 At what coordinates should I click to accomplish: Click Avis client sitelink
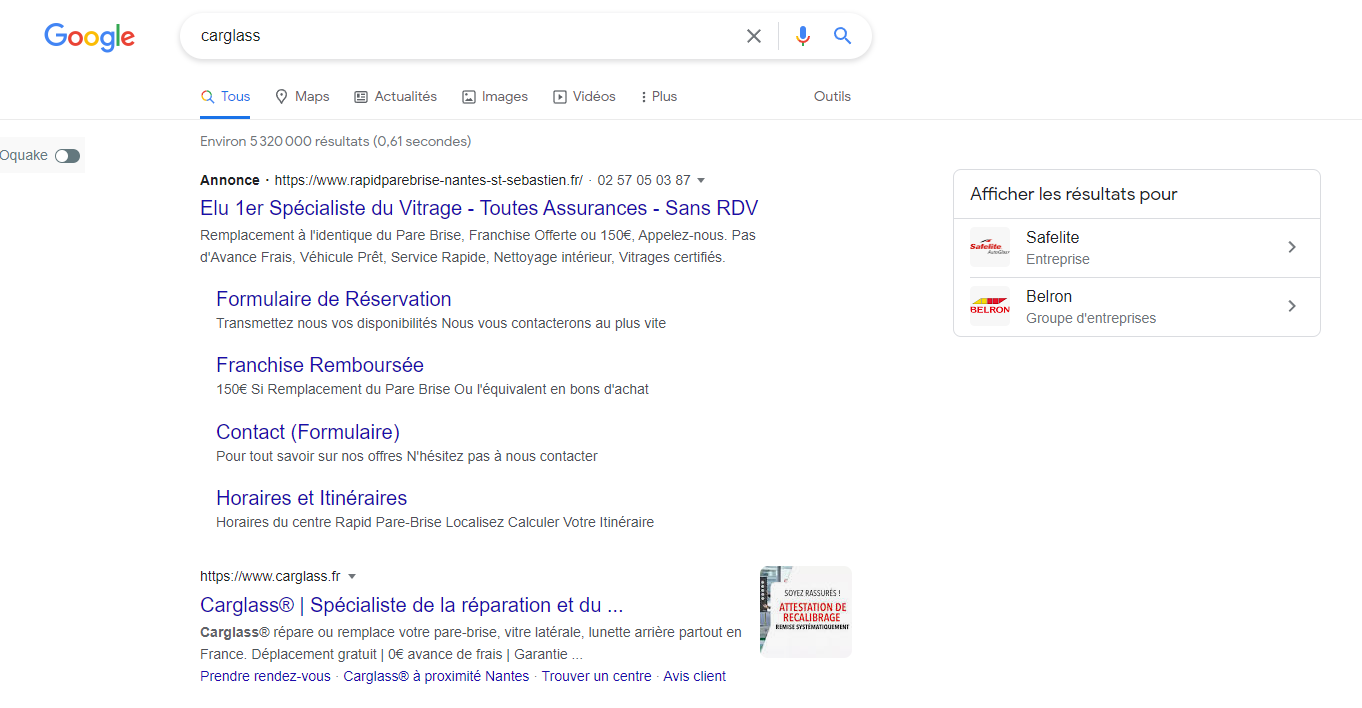694,676
